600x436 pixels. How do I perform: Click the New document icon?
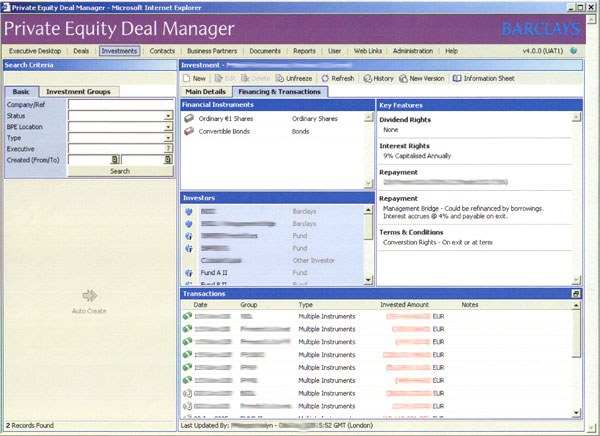pos(187,78)
